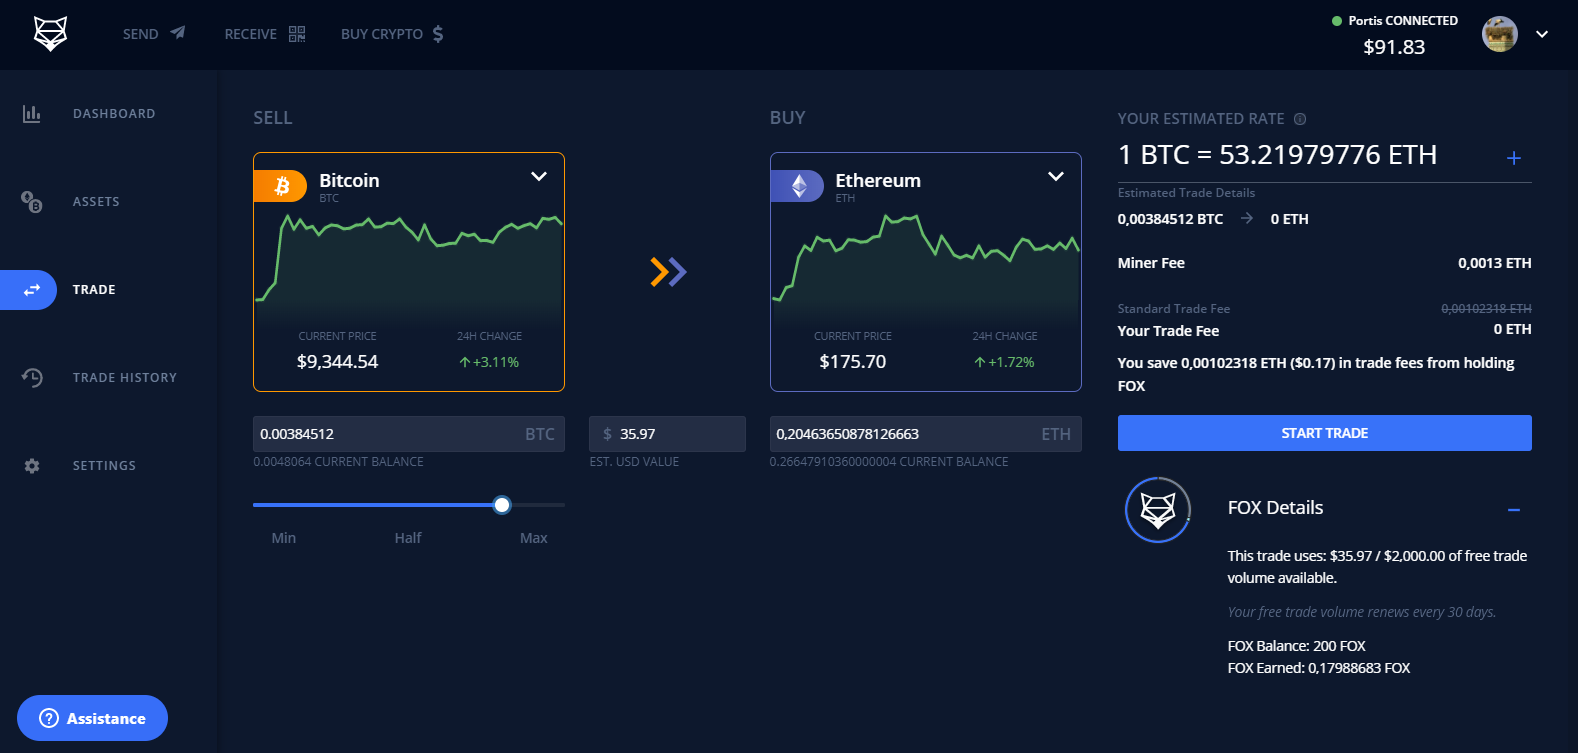Click the Ethereum diamond icon
The image size is (1578, 753).
coord(798,186)
